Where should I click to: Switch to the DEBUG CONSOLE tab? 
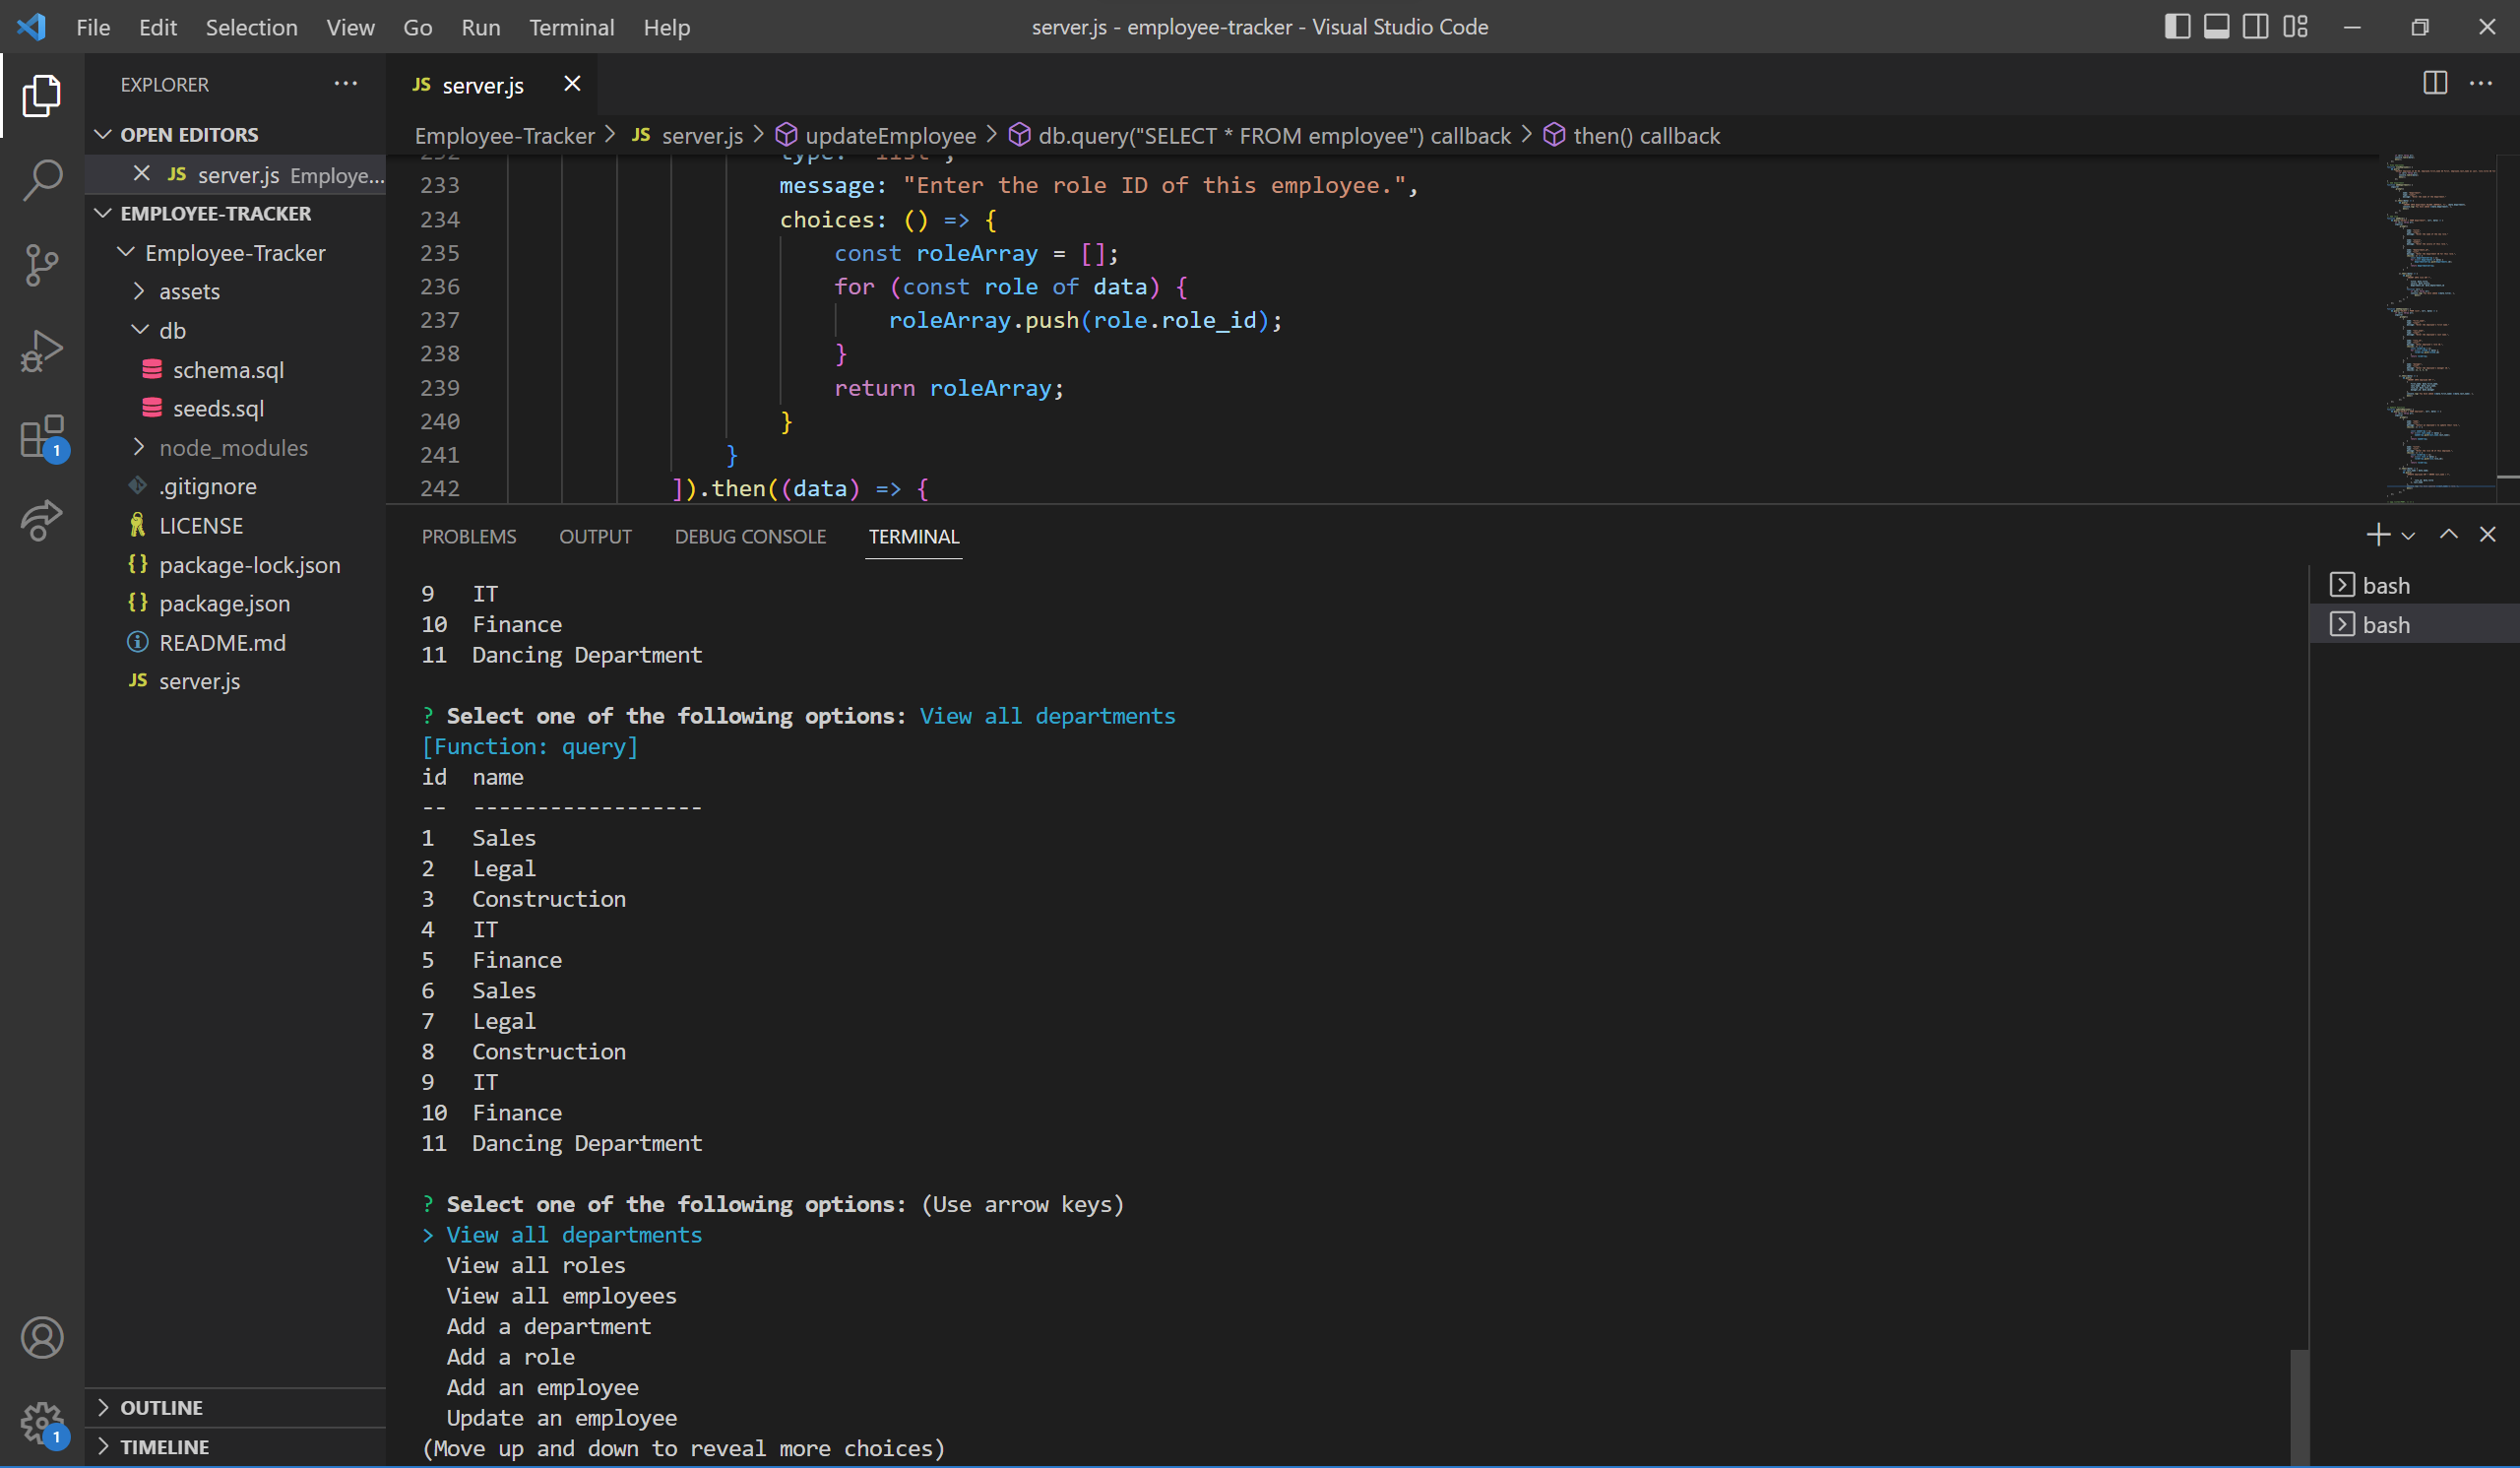coord(749,537)
